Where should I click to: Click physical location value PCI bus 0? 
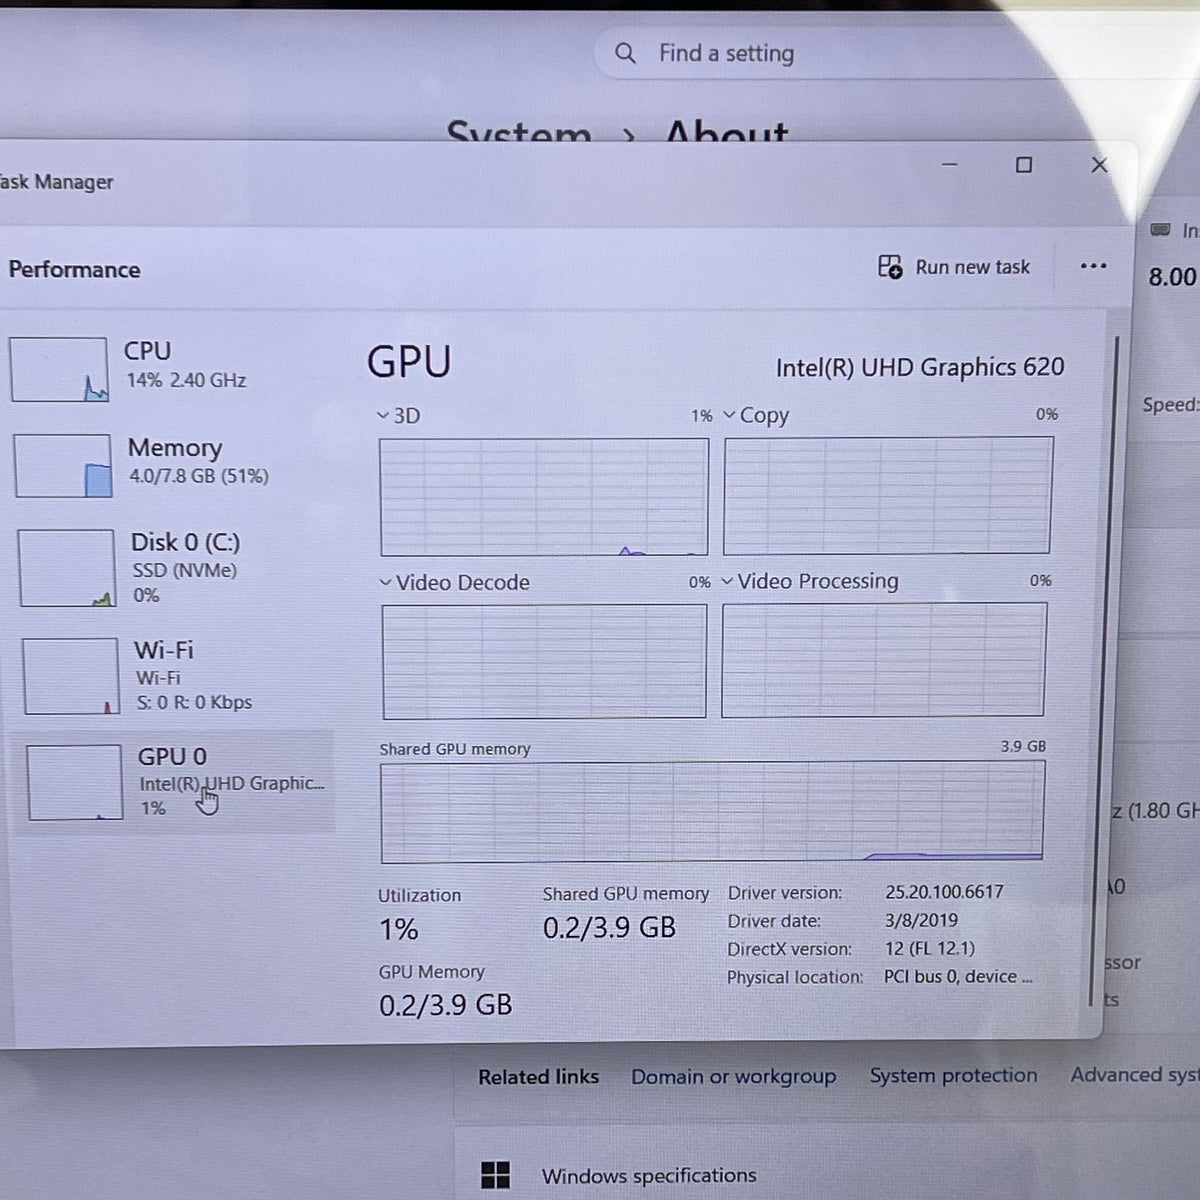(958, 976)
